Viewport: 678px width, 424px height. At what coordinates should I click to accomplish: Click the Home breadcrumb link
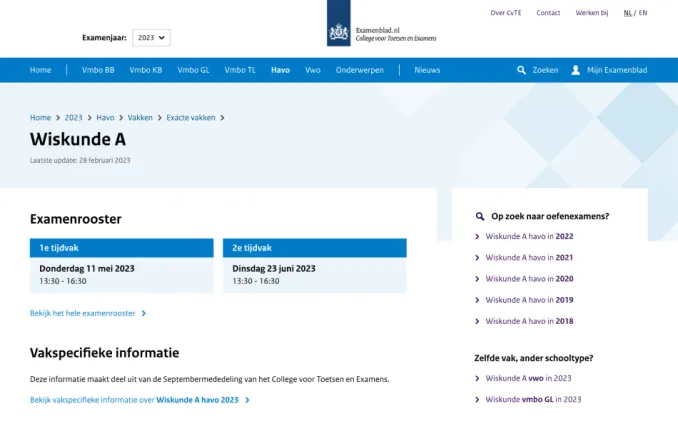coord(40,117)
